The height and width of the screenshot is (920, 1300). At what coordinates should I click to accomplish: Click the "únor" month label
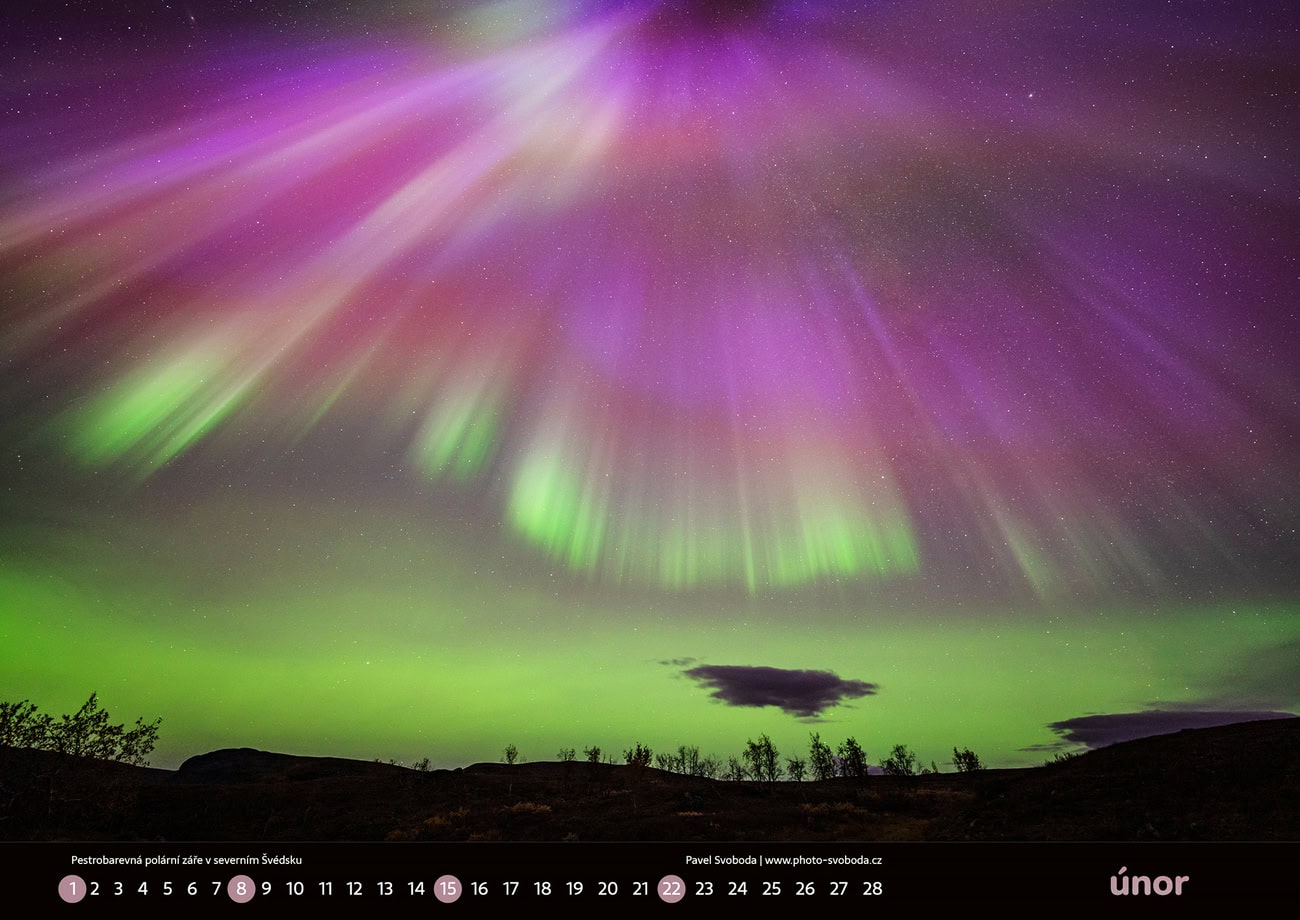click(x=1149, y=883)
